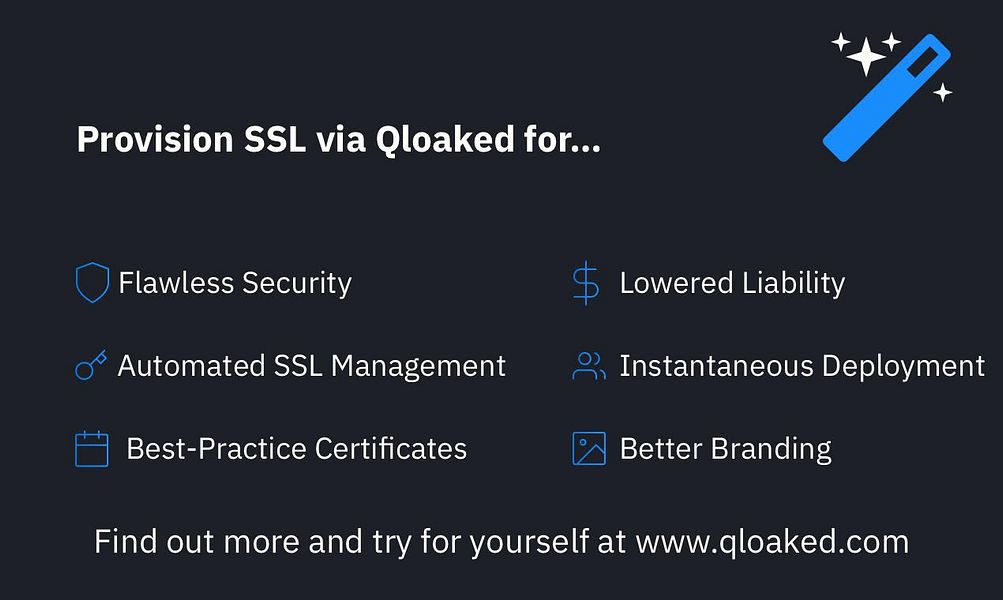Click the key icon for SSL Management
Screen dimensions: 1003x600
coord(91,365)
